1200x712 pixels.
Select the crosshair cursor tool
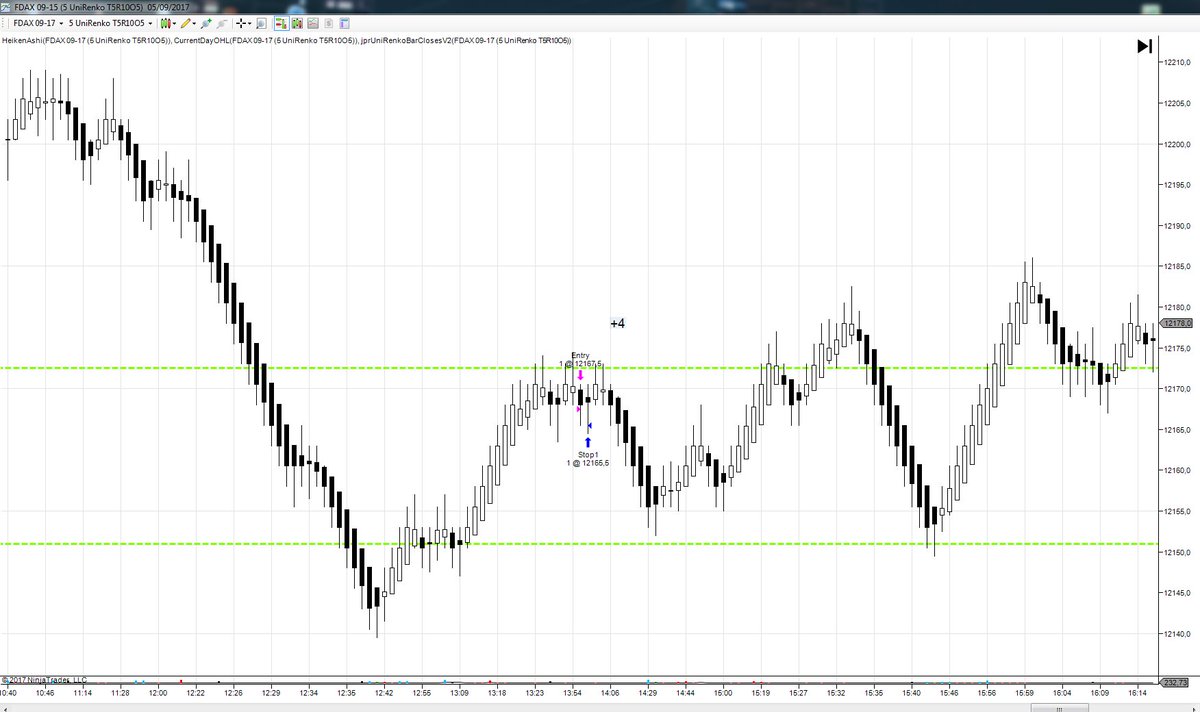click(241, 23)
